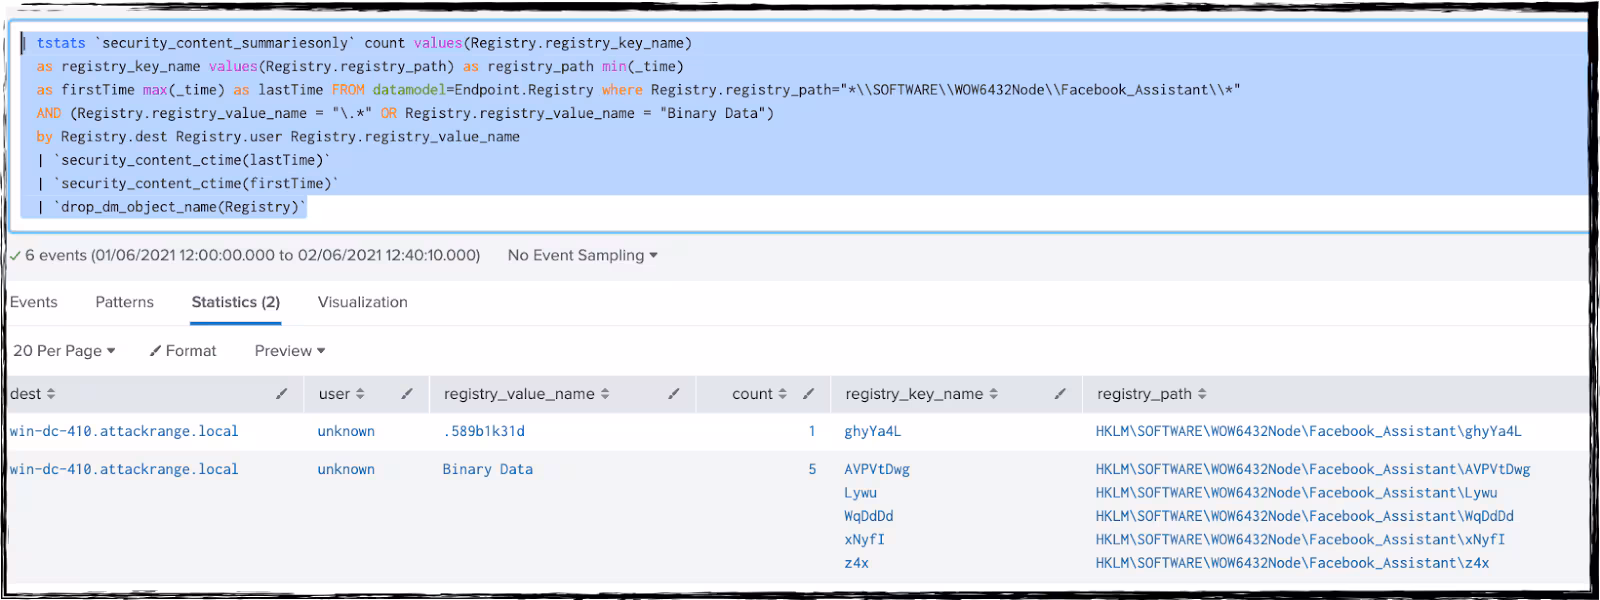Click pencil edit icon in user column
This screenshot has height=600, width=1600.
(407, 394)
